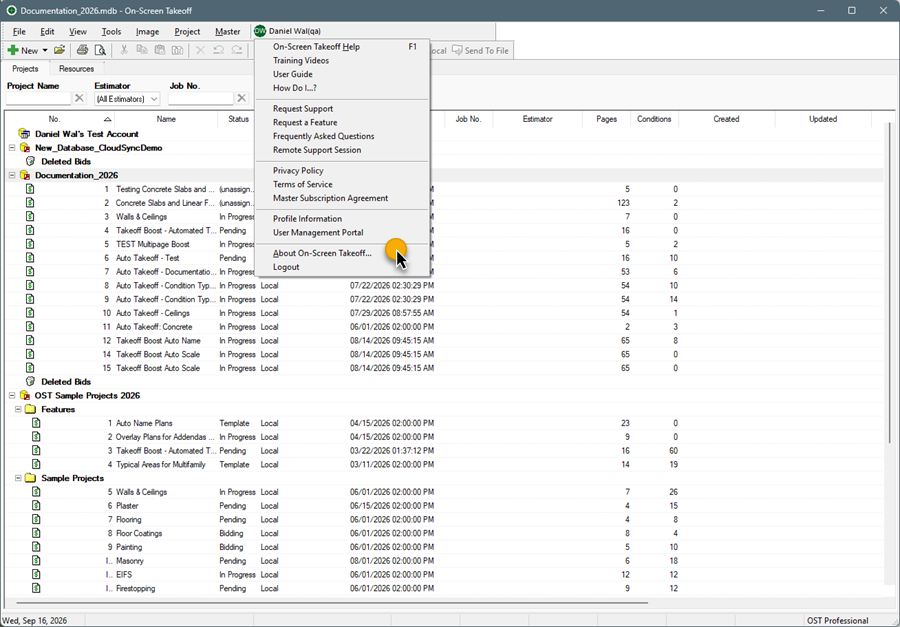
Task: Click the Sample Projects folder icon
Action: pyautogui.click(x=30, y=478)
